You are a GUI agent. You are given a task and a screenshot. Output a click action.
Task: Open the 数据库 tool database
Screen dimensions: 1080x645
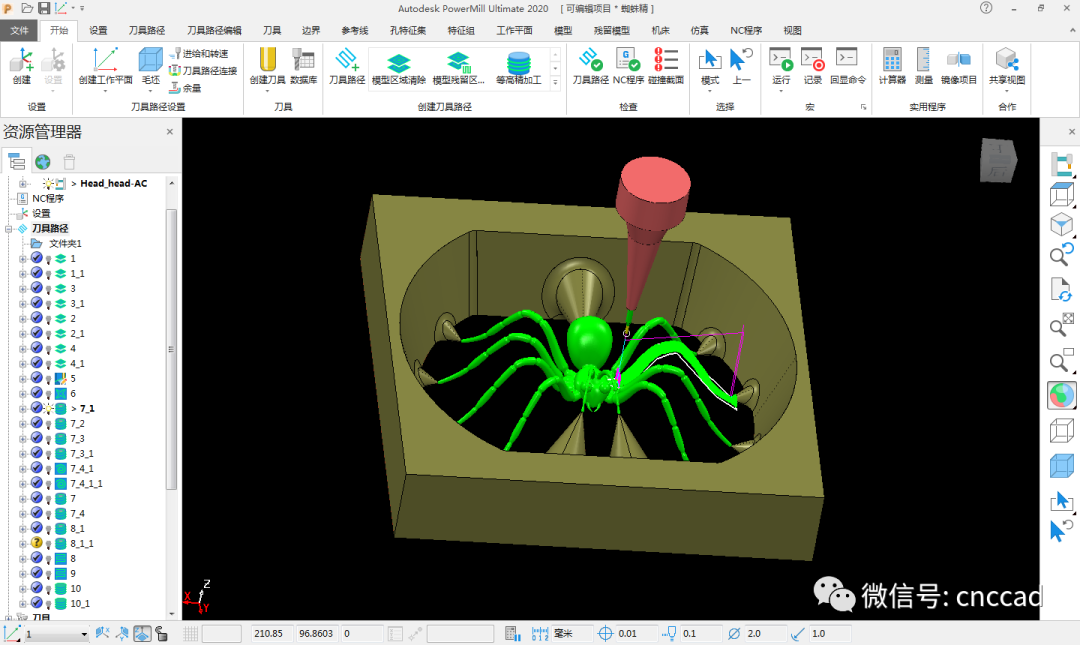pos(303,66)
